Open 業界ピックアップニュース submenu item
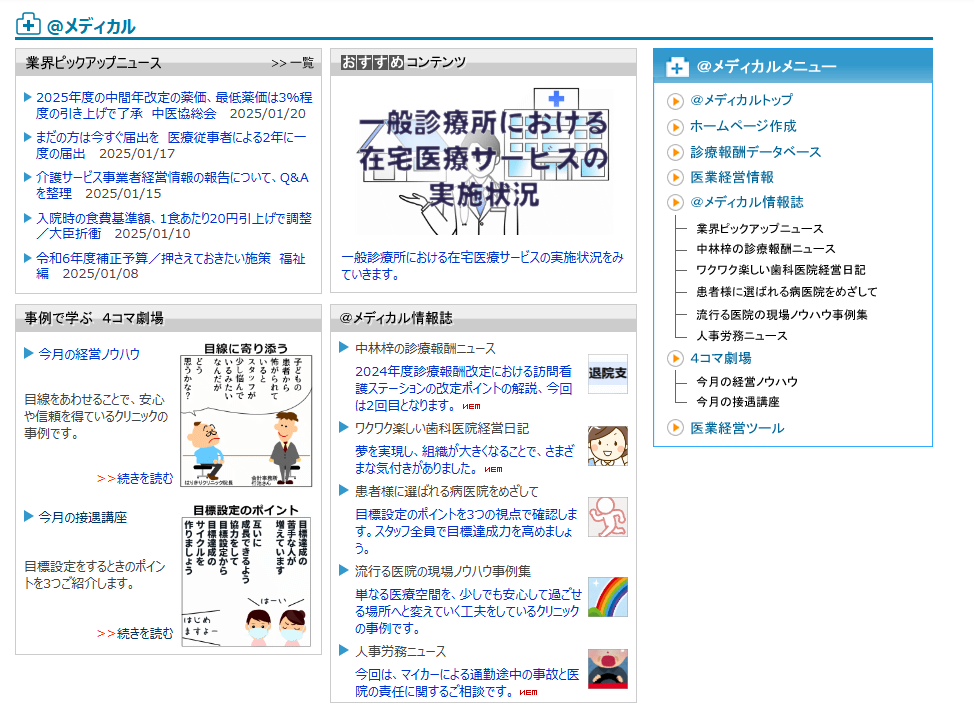The height and width of the screenshot is (723, 974). 760,229
